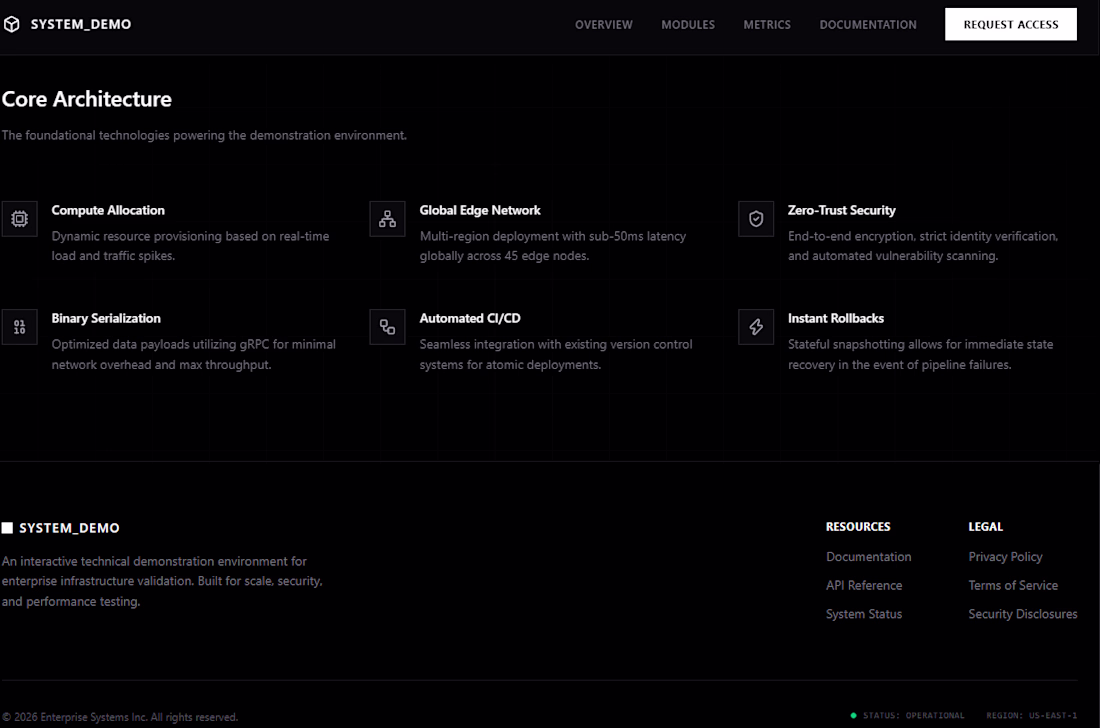1100x728 pixels.
Task: Click the white square footer logo icon
Action: [x=7, y=528]
